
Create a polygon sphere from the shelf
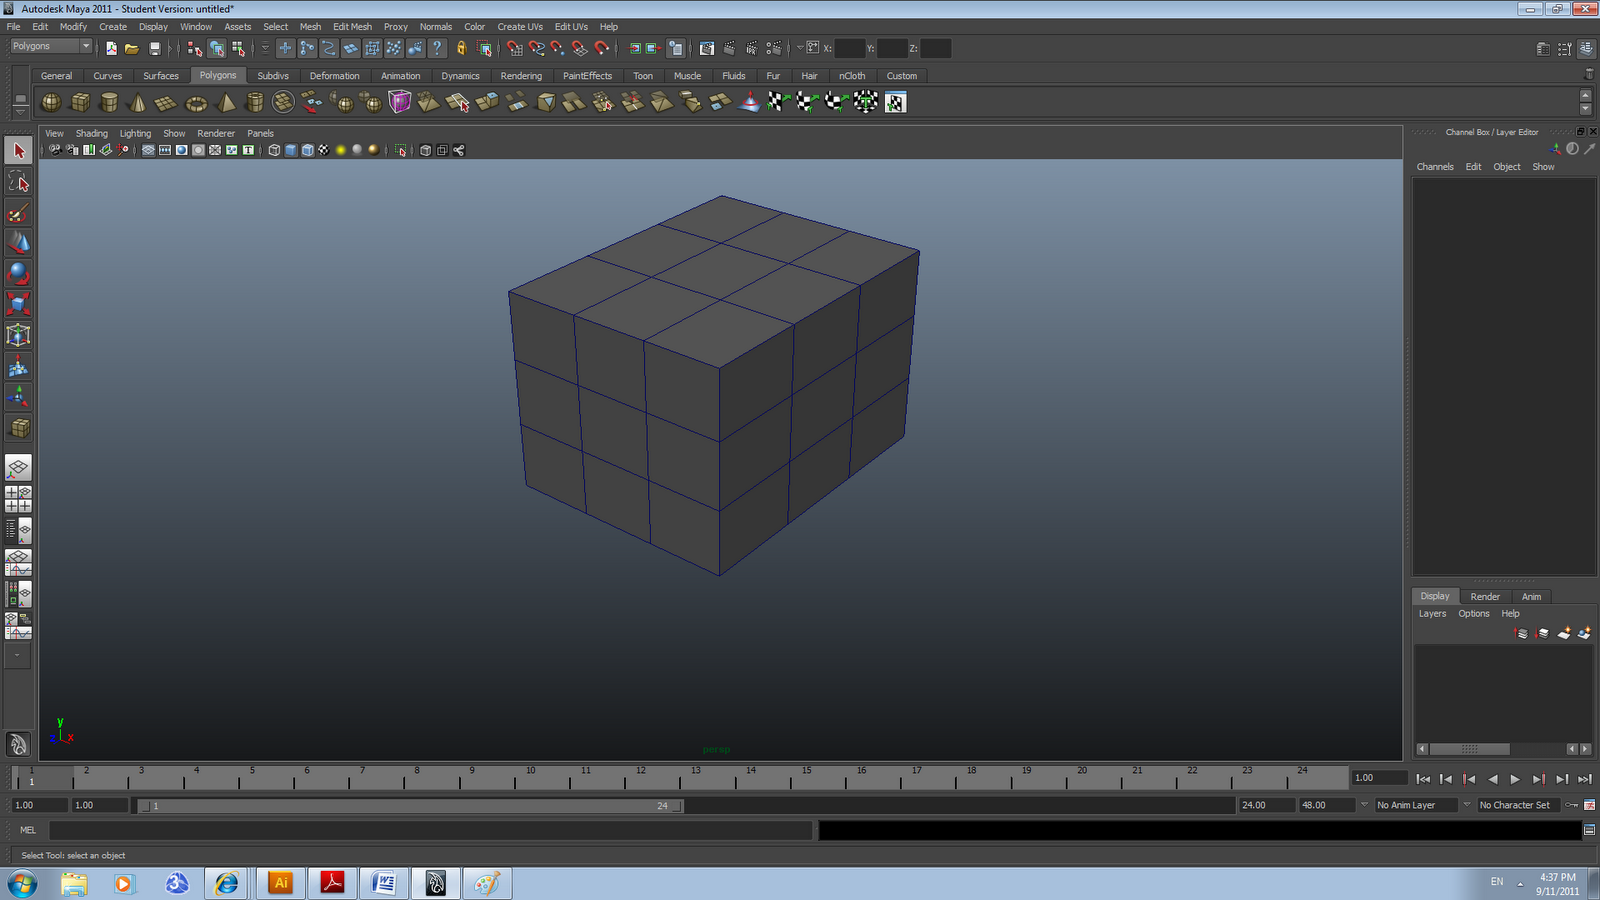pos(50,101)
